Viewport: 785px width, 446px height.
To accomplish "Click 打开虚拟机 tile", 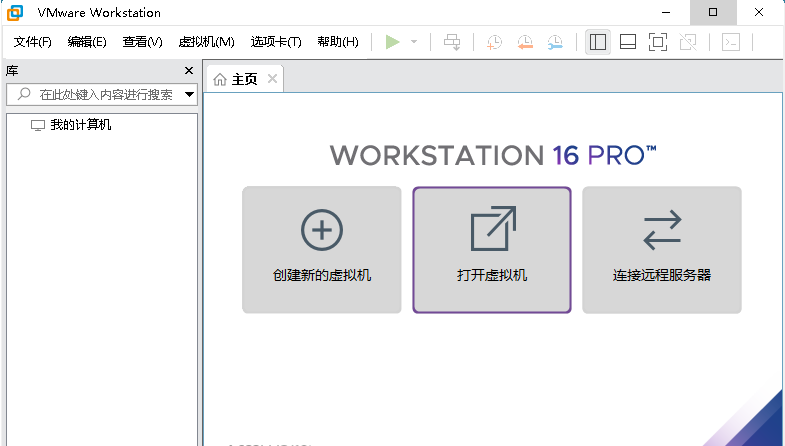I will click(492, 250).
